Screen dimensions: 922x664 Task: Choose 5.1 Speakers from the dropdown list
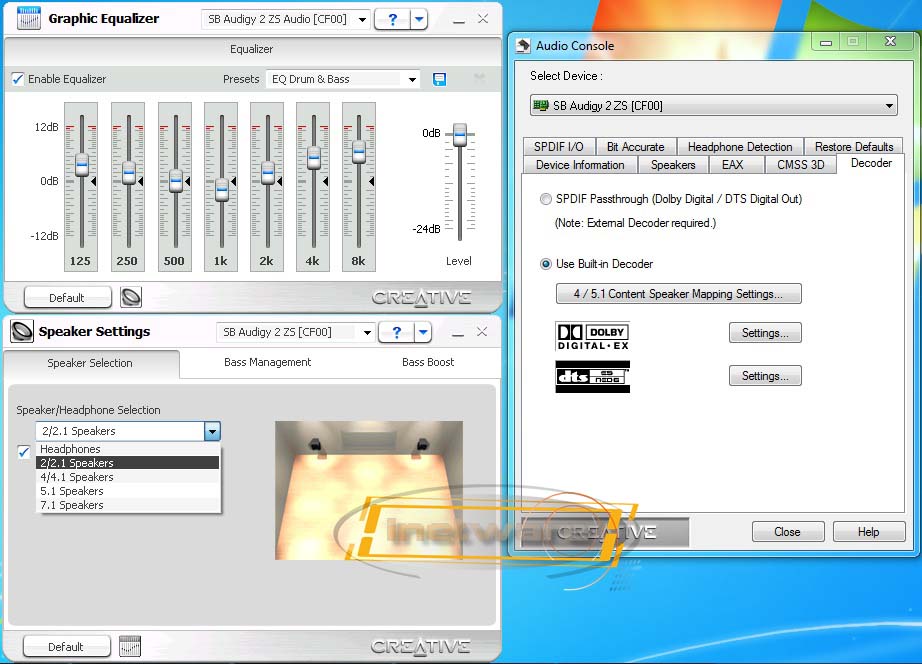tap(71, 491)
